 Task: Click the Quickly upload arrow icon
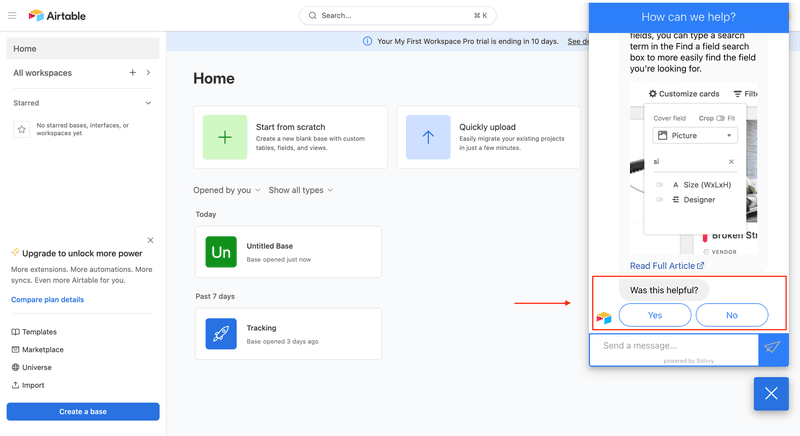click(x=427, y=138)
